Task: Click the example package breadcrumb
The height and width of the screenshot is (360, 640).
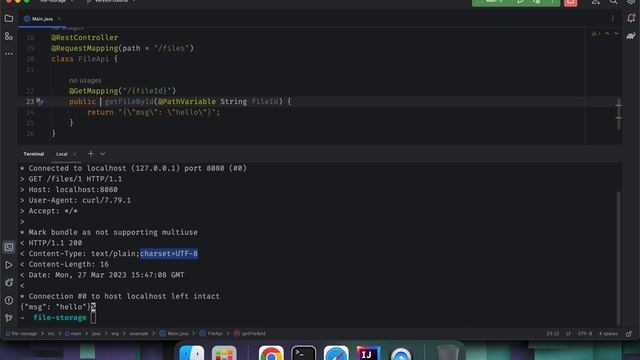Action: coord(139,333)
